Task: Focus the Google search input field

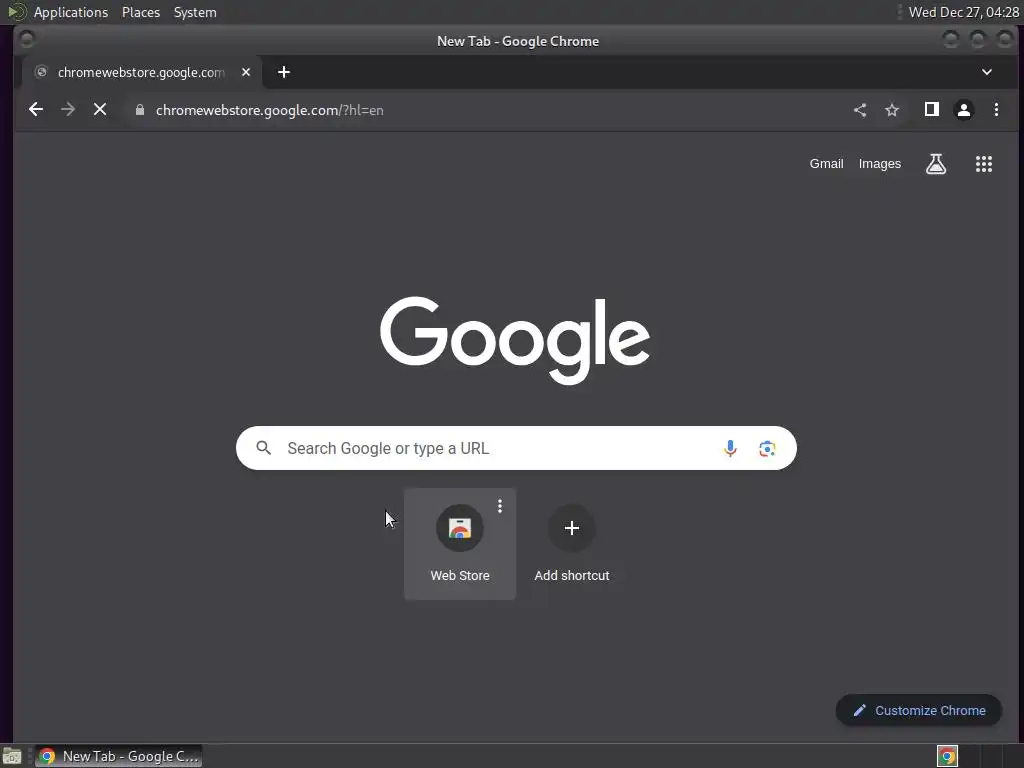Action: (x=516, y=448)
